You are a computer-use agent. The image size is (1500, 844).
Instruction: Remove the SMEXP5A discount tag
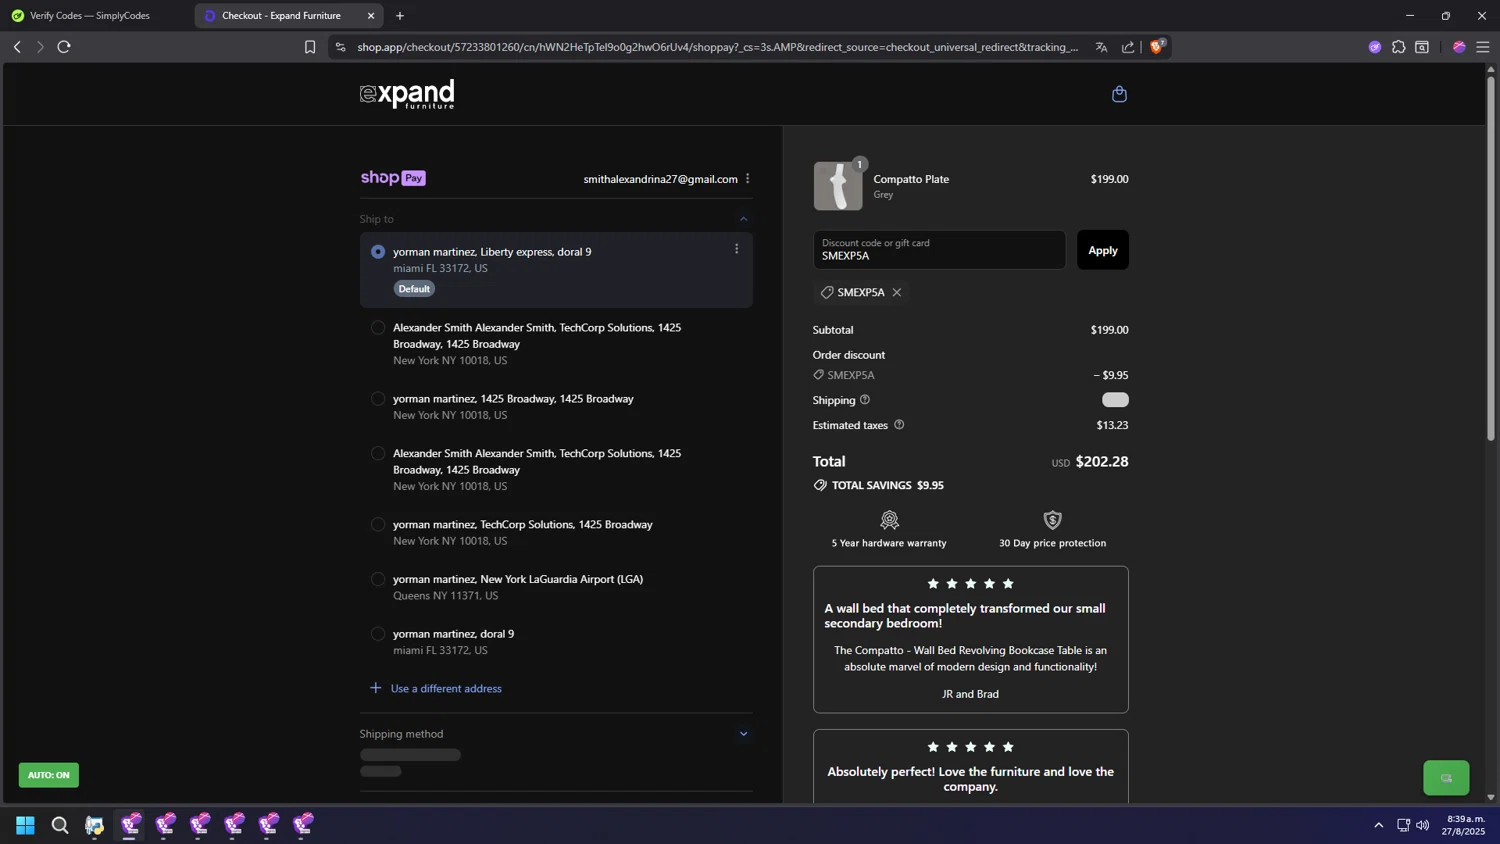897,292
